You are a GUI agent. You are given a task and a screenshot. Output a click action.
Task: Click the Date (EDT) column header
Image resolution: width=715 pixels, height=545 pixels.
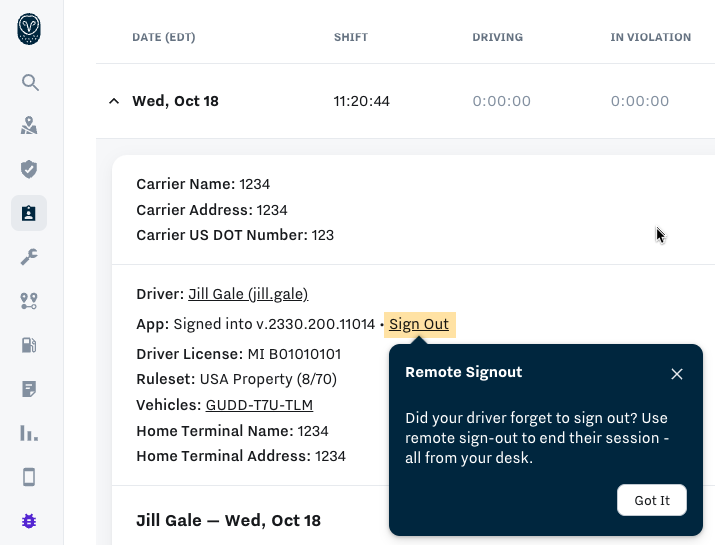click(164, 38)
